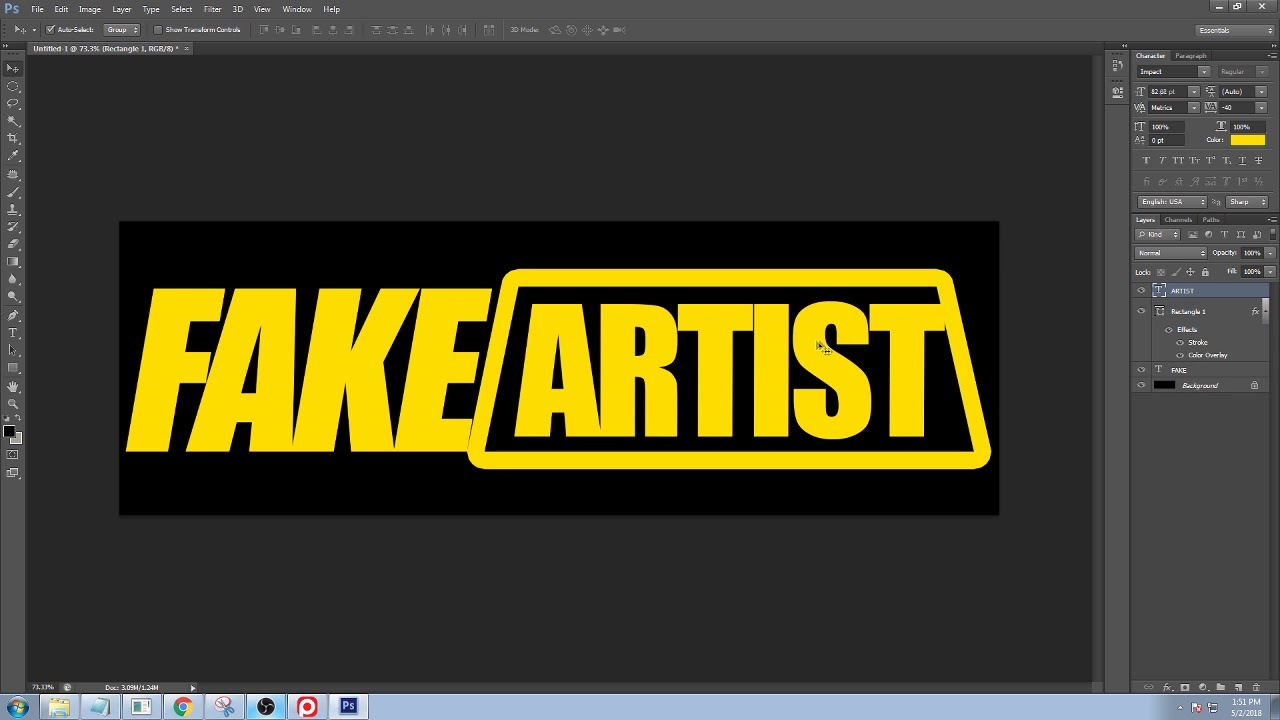Select the Rectangle shape tool

coord(13,368)
